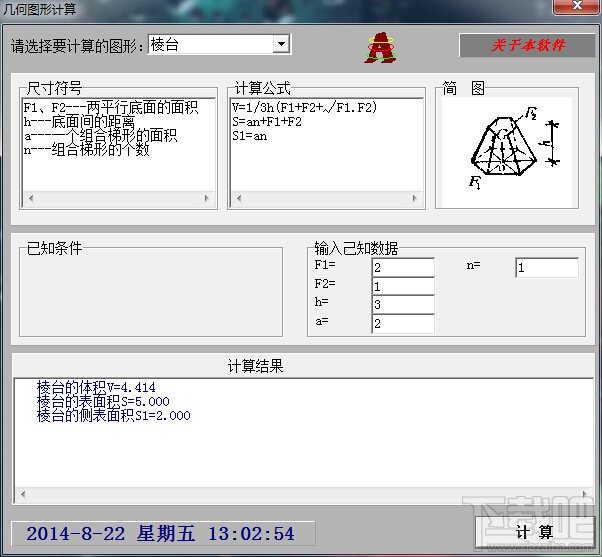Click the h value input field
The width and height of the screenshot is (602, 557).
pos(403,305)
